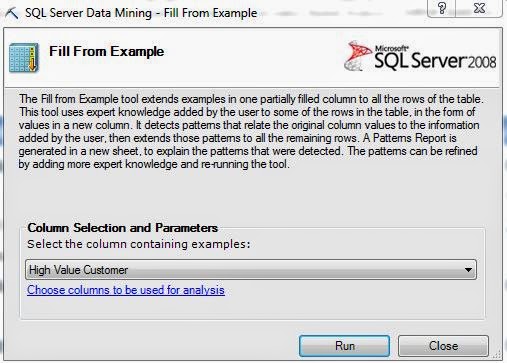Viewport: 507px width, 363px height.
Task: Click the small Microsoft wordmark above SQL Server
Action: tap(392, 49)
